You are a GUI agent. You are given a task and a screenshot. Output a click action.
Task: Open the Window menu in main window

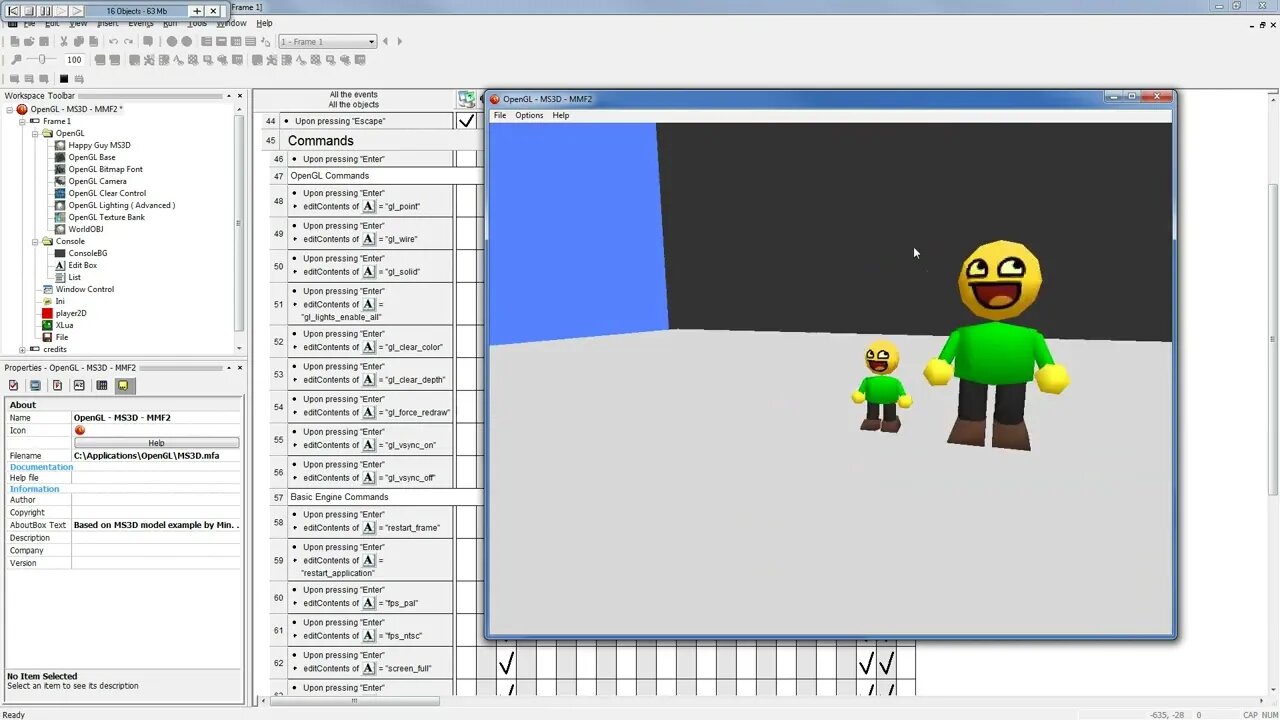pyautogui.click(x=232, y=23)
